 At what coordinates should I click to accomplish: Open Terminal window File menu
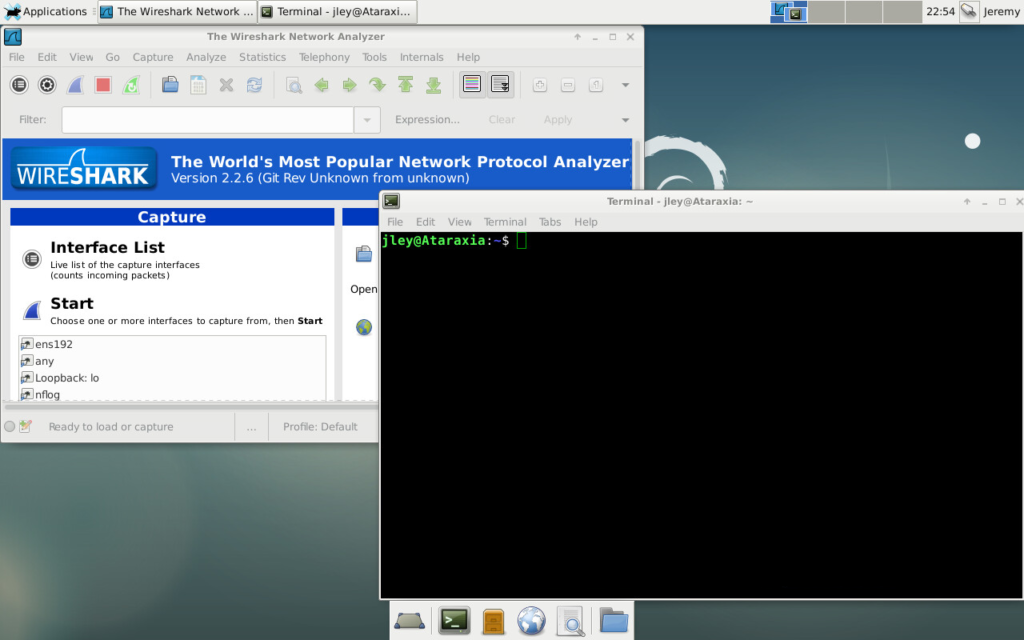tap(395, 222)
